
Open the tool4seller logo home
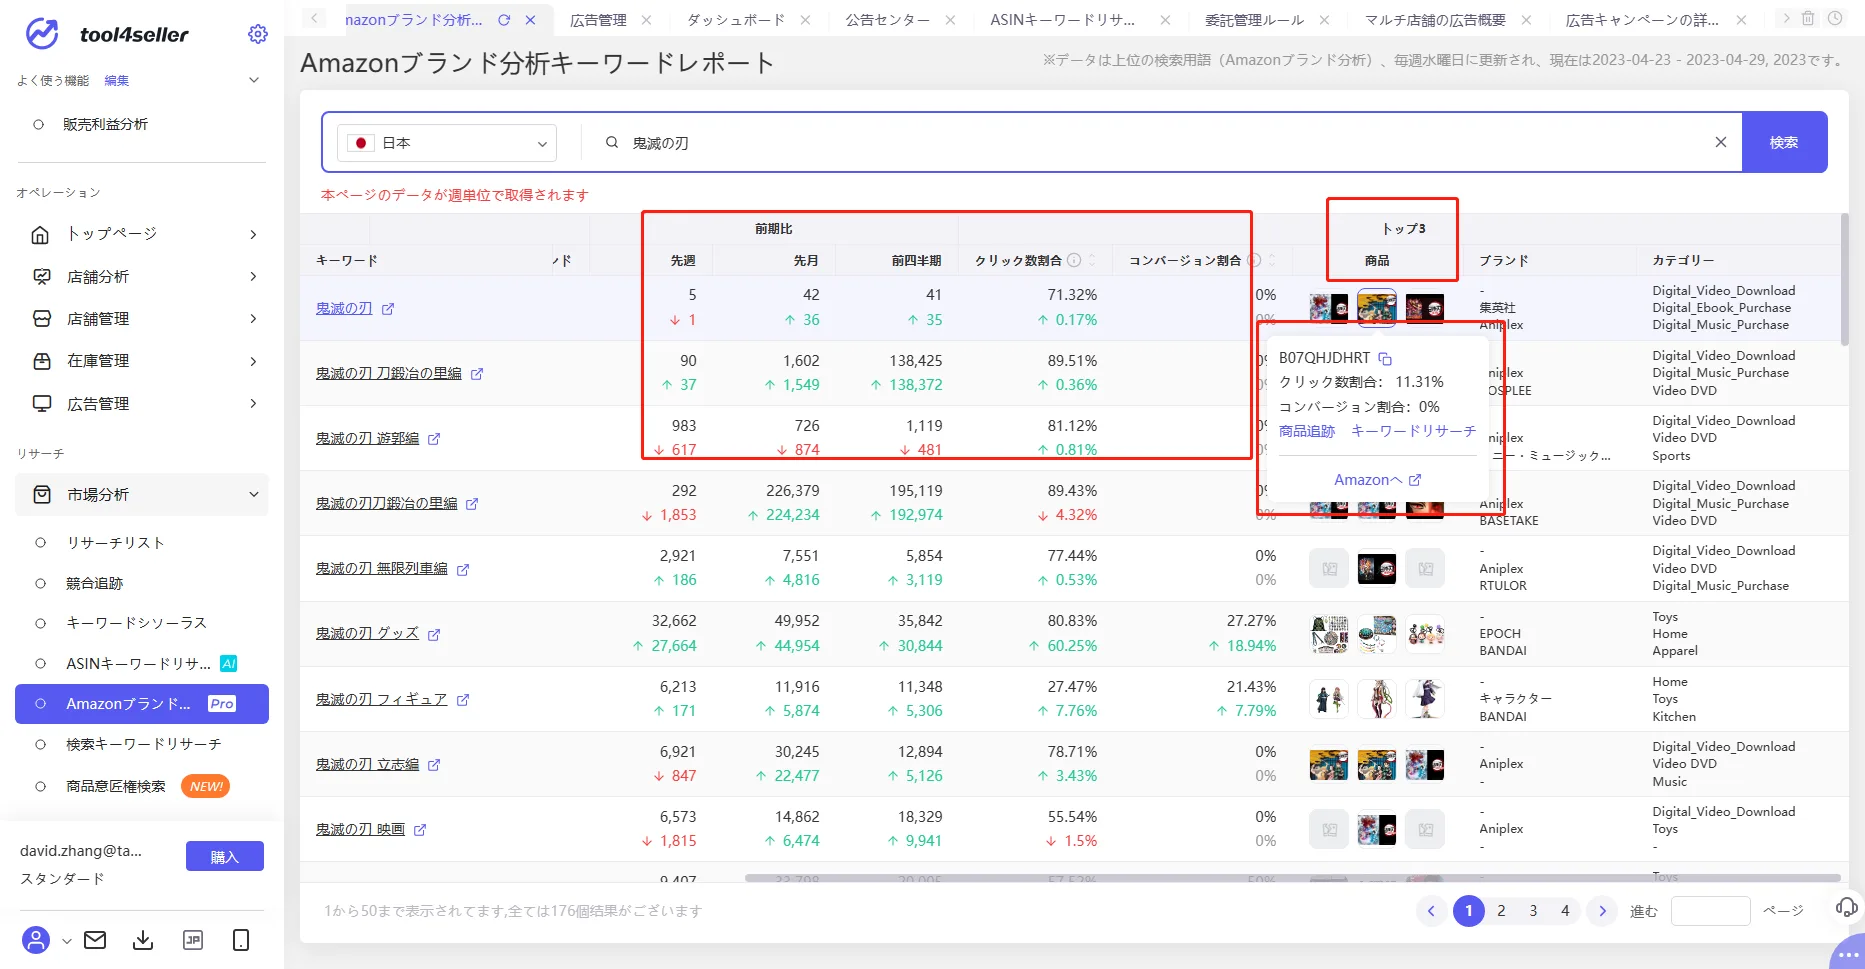point(106,34)
